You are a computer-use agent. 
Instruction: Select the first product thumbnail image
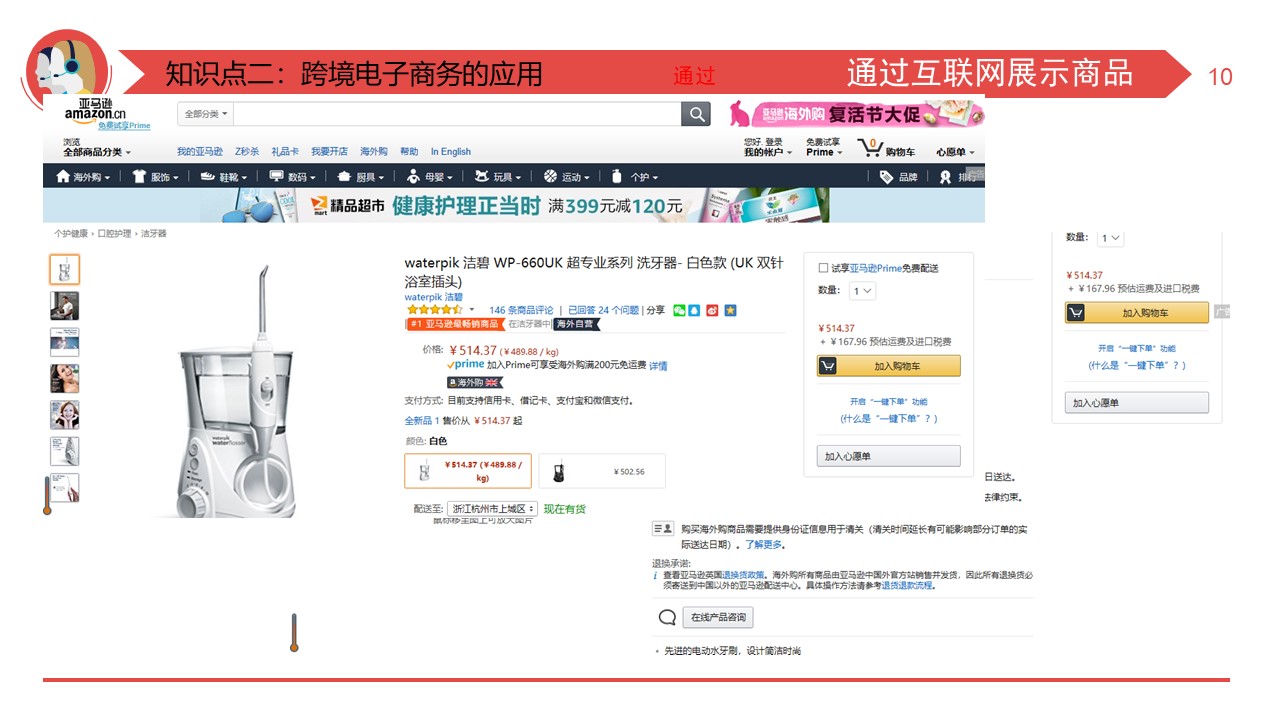click(x=65, y=269)
